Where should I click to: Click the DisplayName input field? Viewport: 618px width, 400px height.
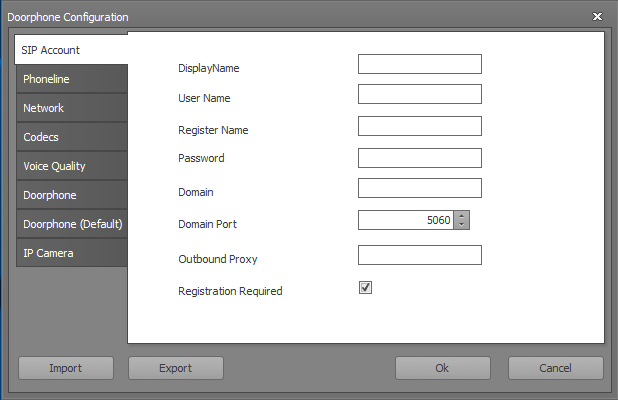point(420,64)
